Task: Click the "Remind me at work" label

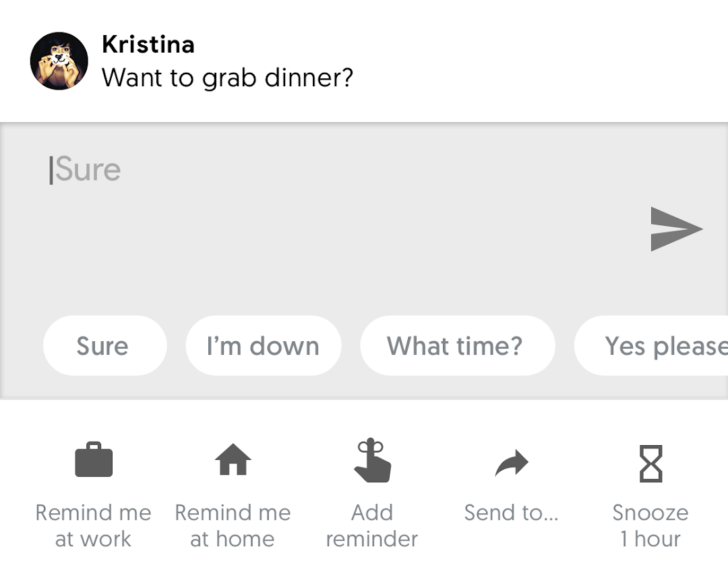Action: pos(94,526)
